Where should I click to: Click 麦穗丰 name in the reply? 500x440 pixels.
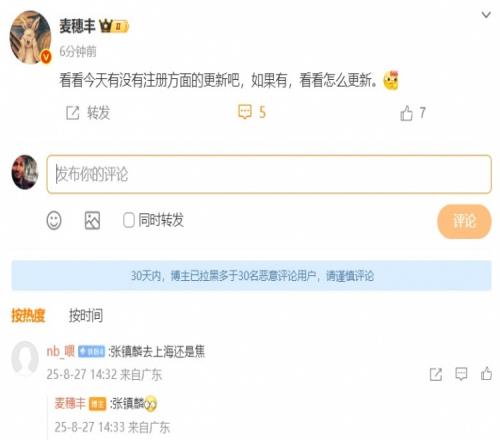point(70,403)
